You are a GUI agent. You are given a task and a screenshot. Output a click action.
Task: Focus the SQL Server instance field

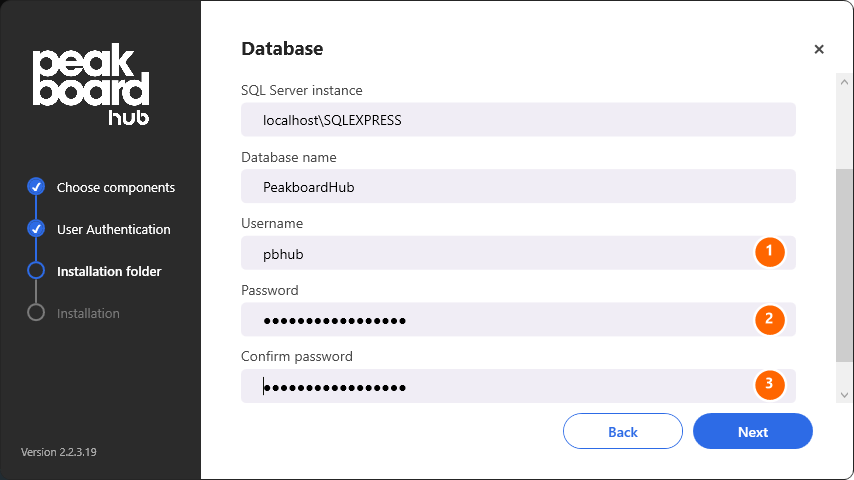[518, 119]
